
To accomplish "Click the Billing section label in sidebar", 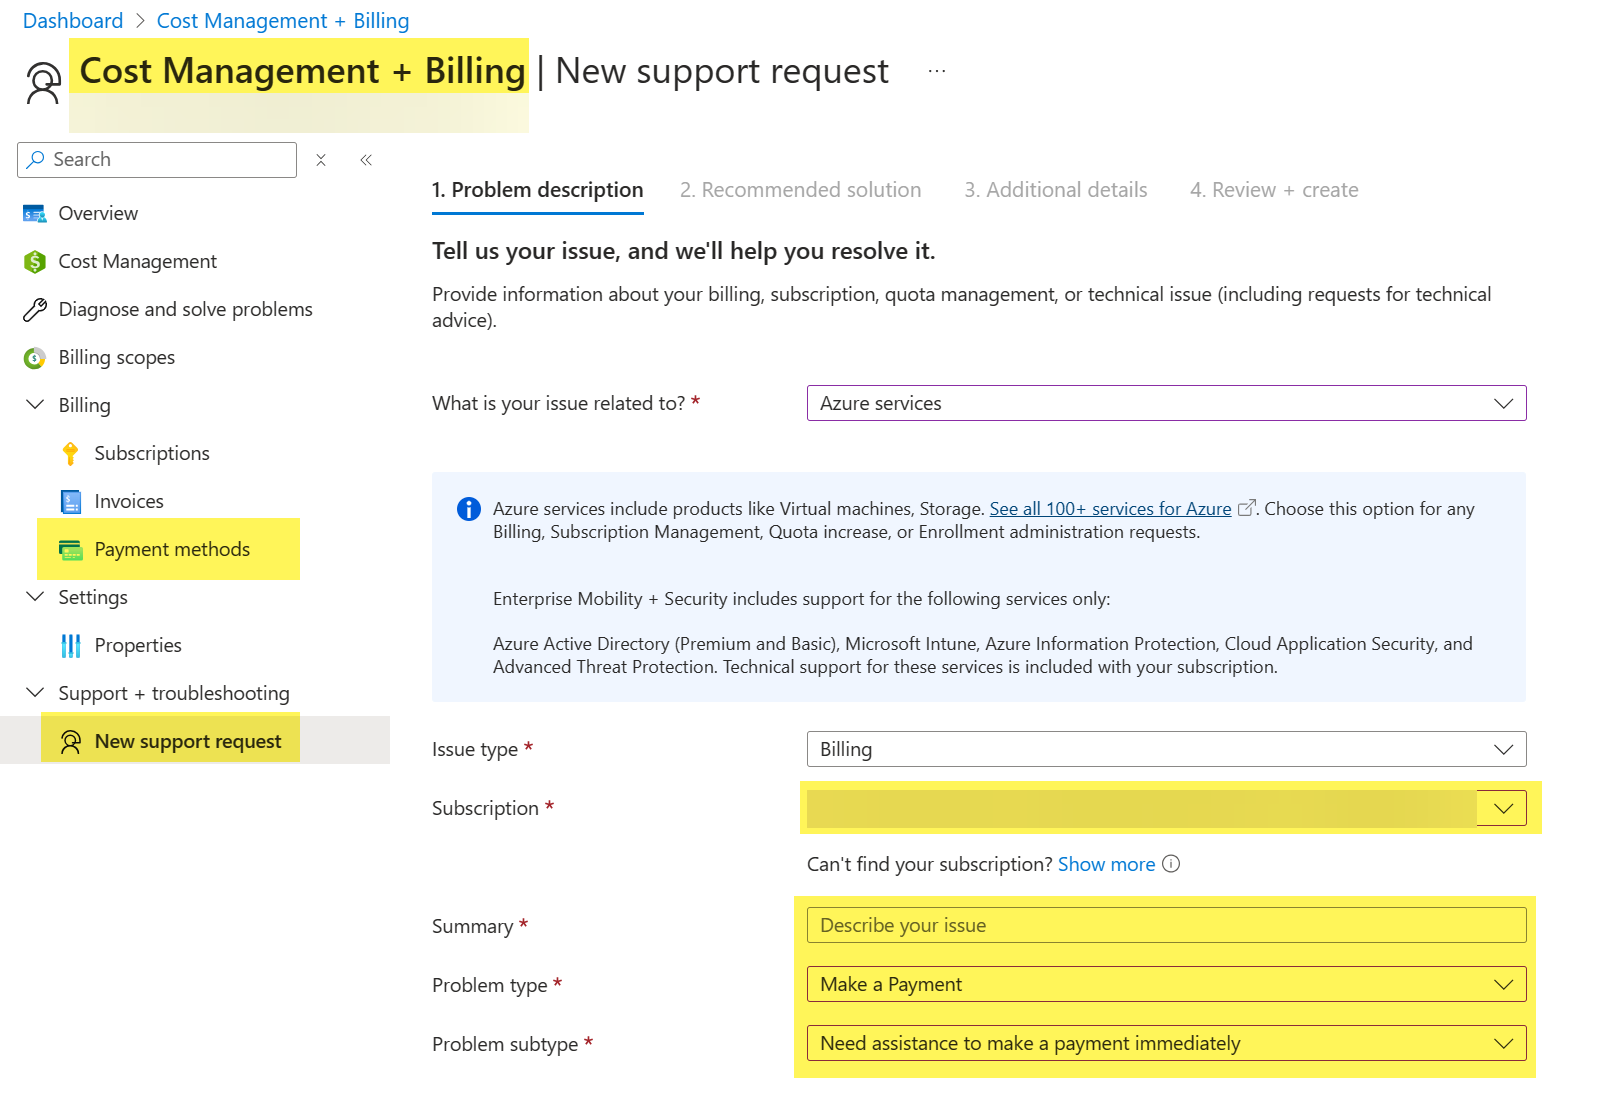I will tap(84, 406).
